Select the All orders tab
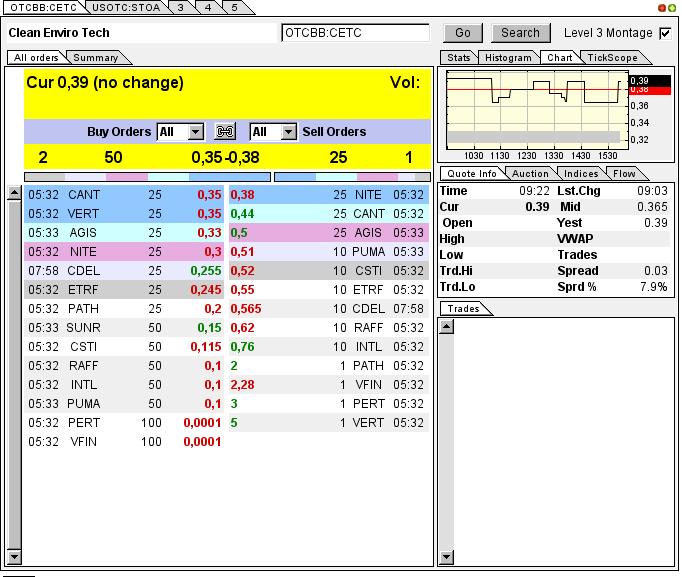682x577 pixels. [x=36, y=57]
